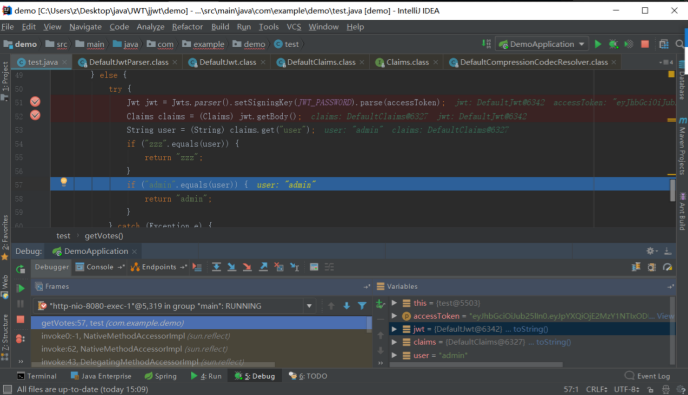Close the DefaultClaims.class tab
The width and height of the screenshot is (688, 395).
(362, 62)
